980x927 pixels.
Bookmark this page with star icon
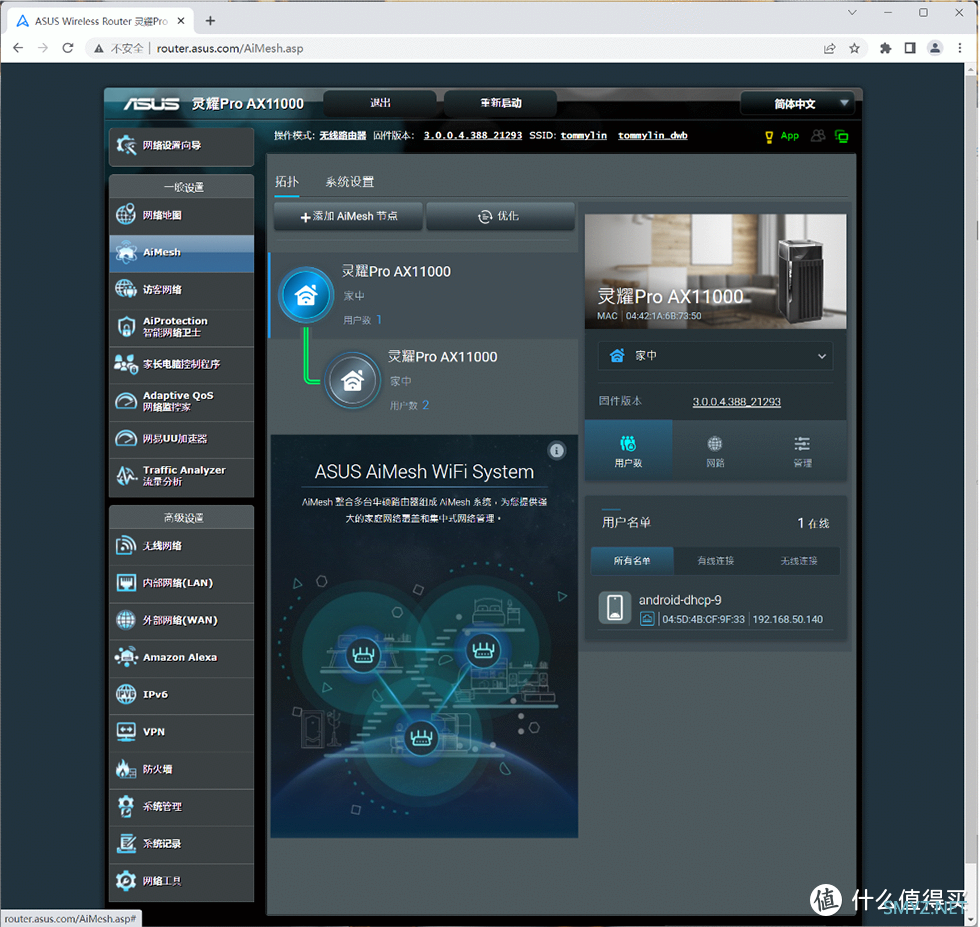click(854, 48)
